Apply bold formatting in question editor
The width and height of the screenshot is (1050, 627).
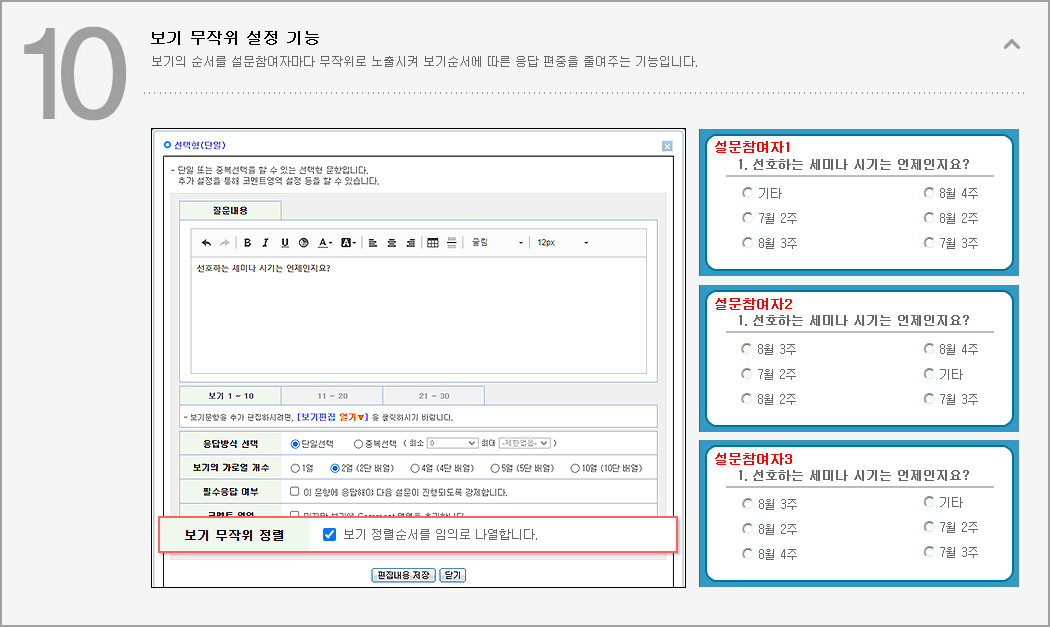247,243
